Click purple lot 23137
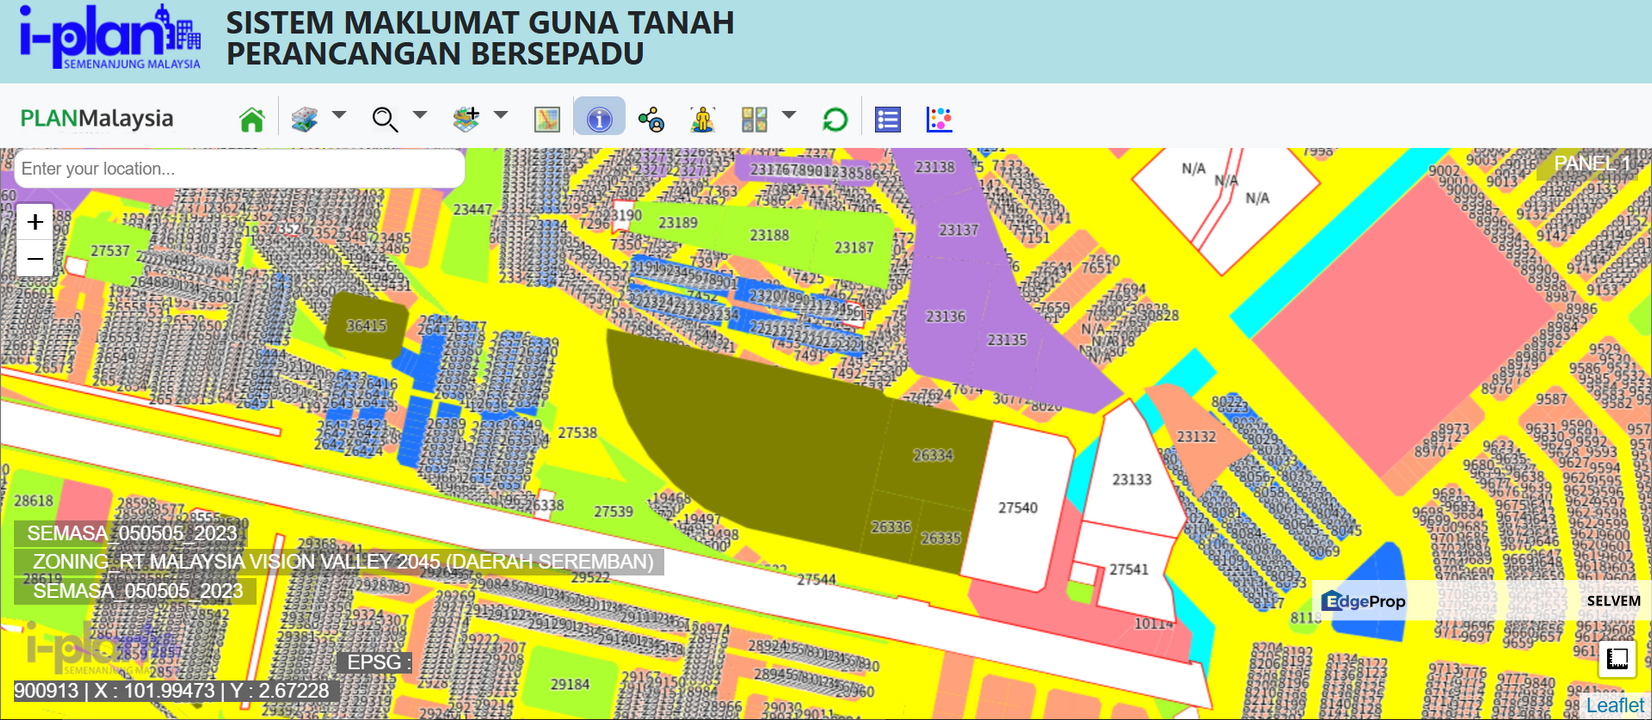The height and width of the screenshot is (720, 1652). click(958, 230)
